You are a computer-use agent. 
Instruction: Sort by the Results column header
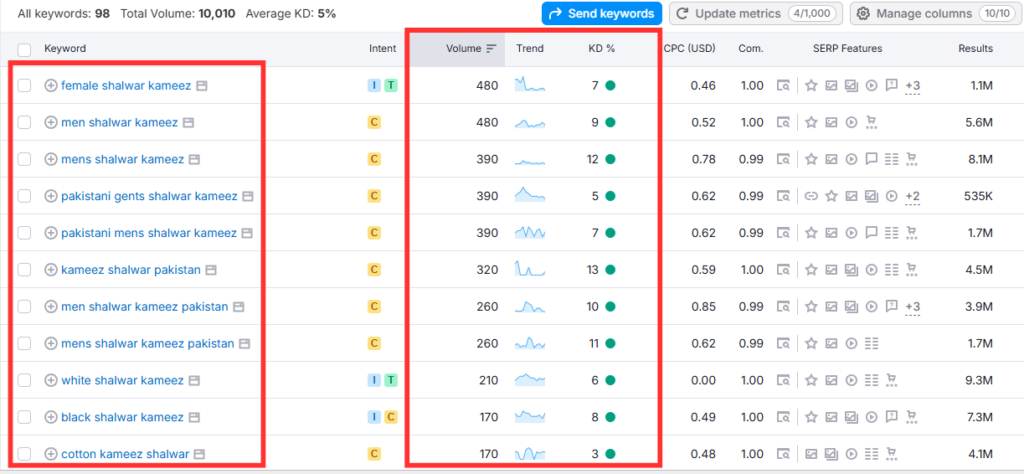[x=976, y=48]
